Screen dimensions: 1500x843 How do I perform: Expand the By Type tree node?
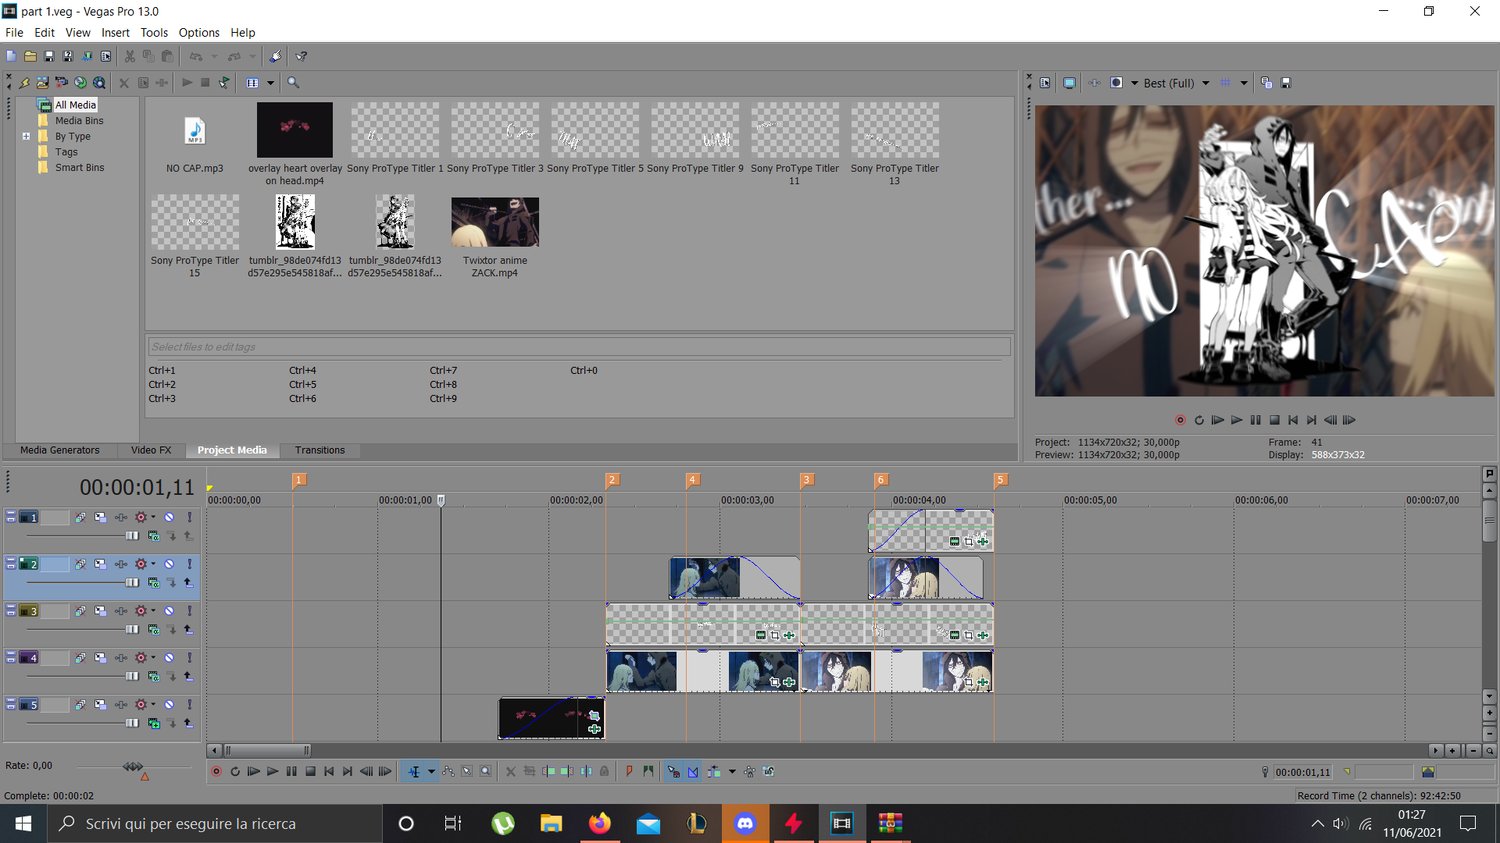(x=26, y=136)
